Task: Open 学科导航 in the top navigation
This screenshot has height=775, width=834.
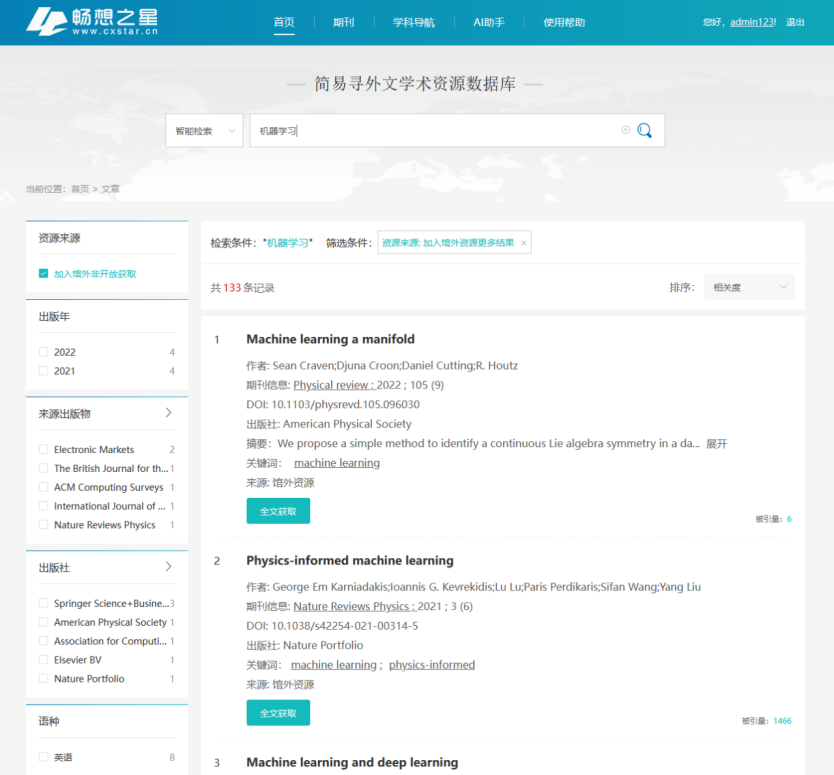Action: click(413, 22)
